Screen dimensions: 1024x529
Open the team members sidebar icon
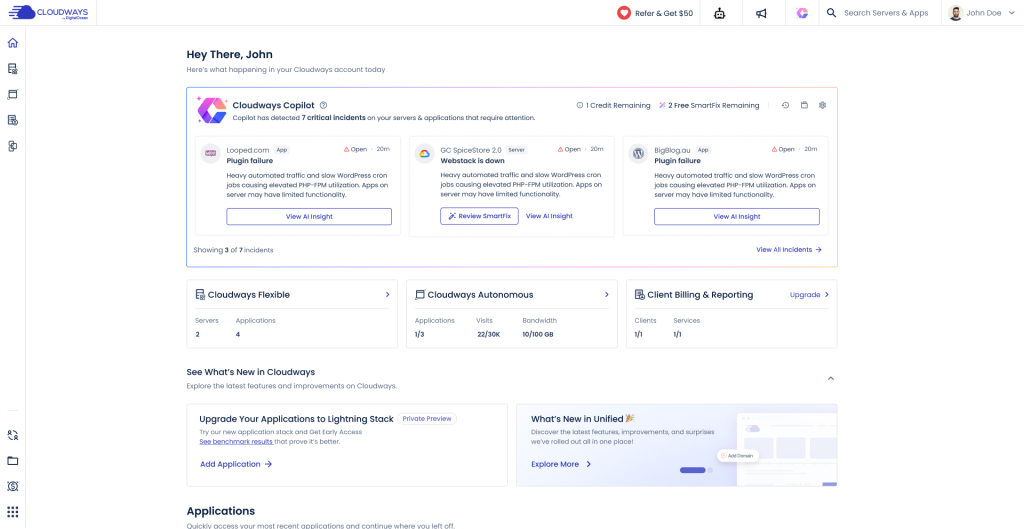[x=12, y=435]
